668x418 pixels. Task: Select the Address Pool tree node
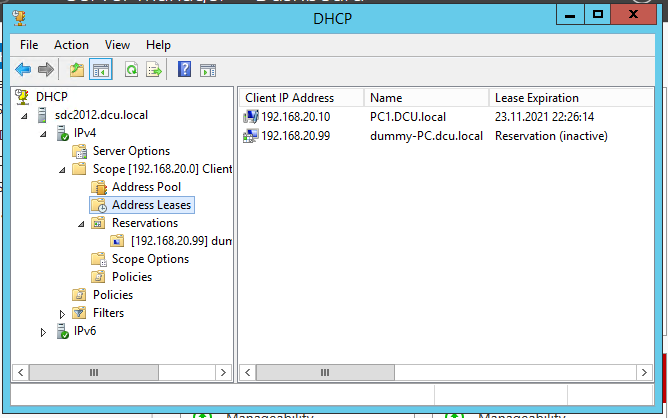[x=146, y=187]
